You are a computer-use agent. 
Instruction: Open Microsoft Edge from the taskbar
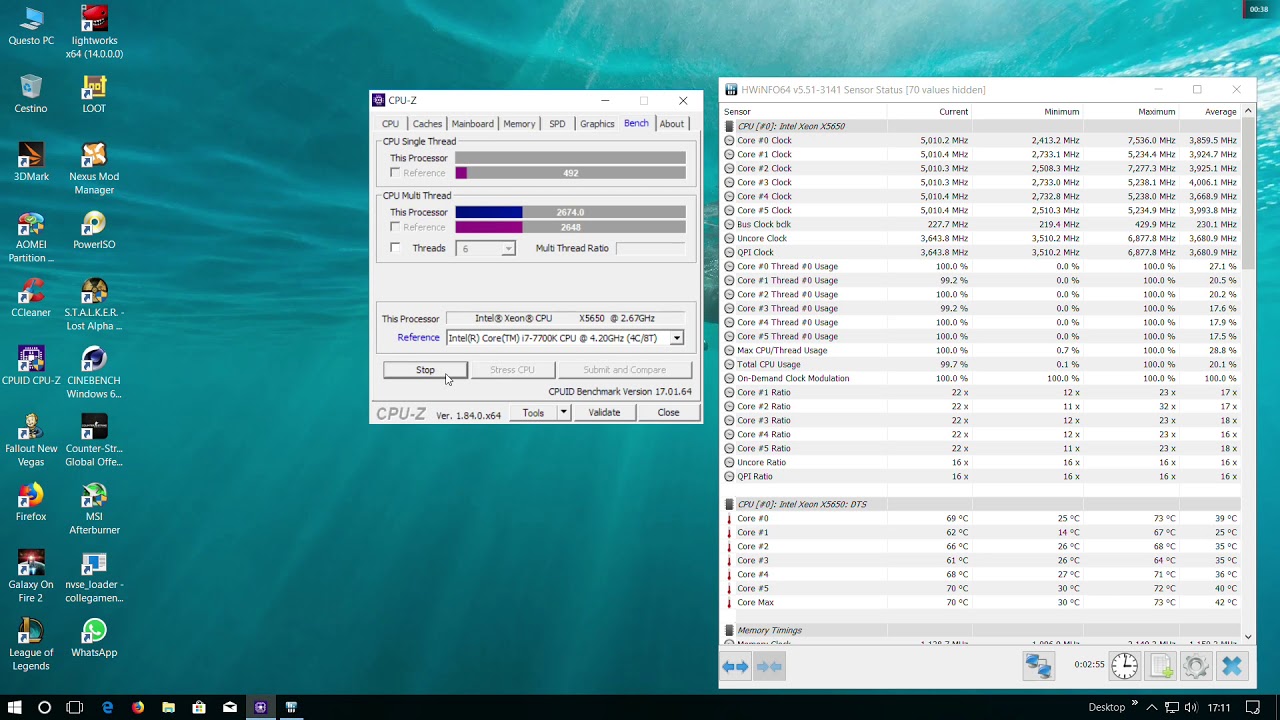(108, 707)
